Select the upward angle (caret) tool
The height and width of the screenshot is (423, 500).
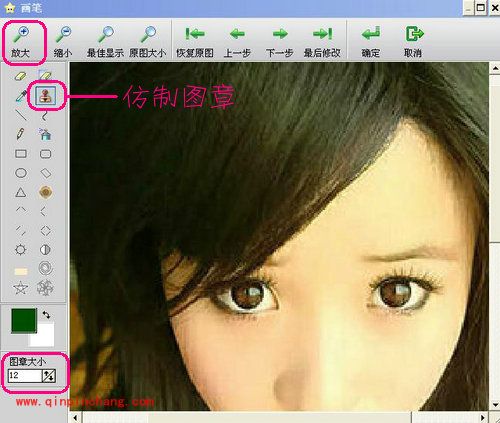pyautogui.click(x=21, y=210)
